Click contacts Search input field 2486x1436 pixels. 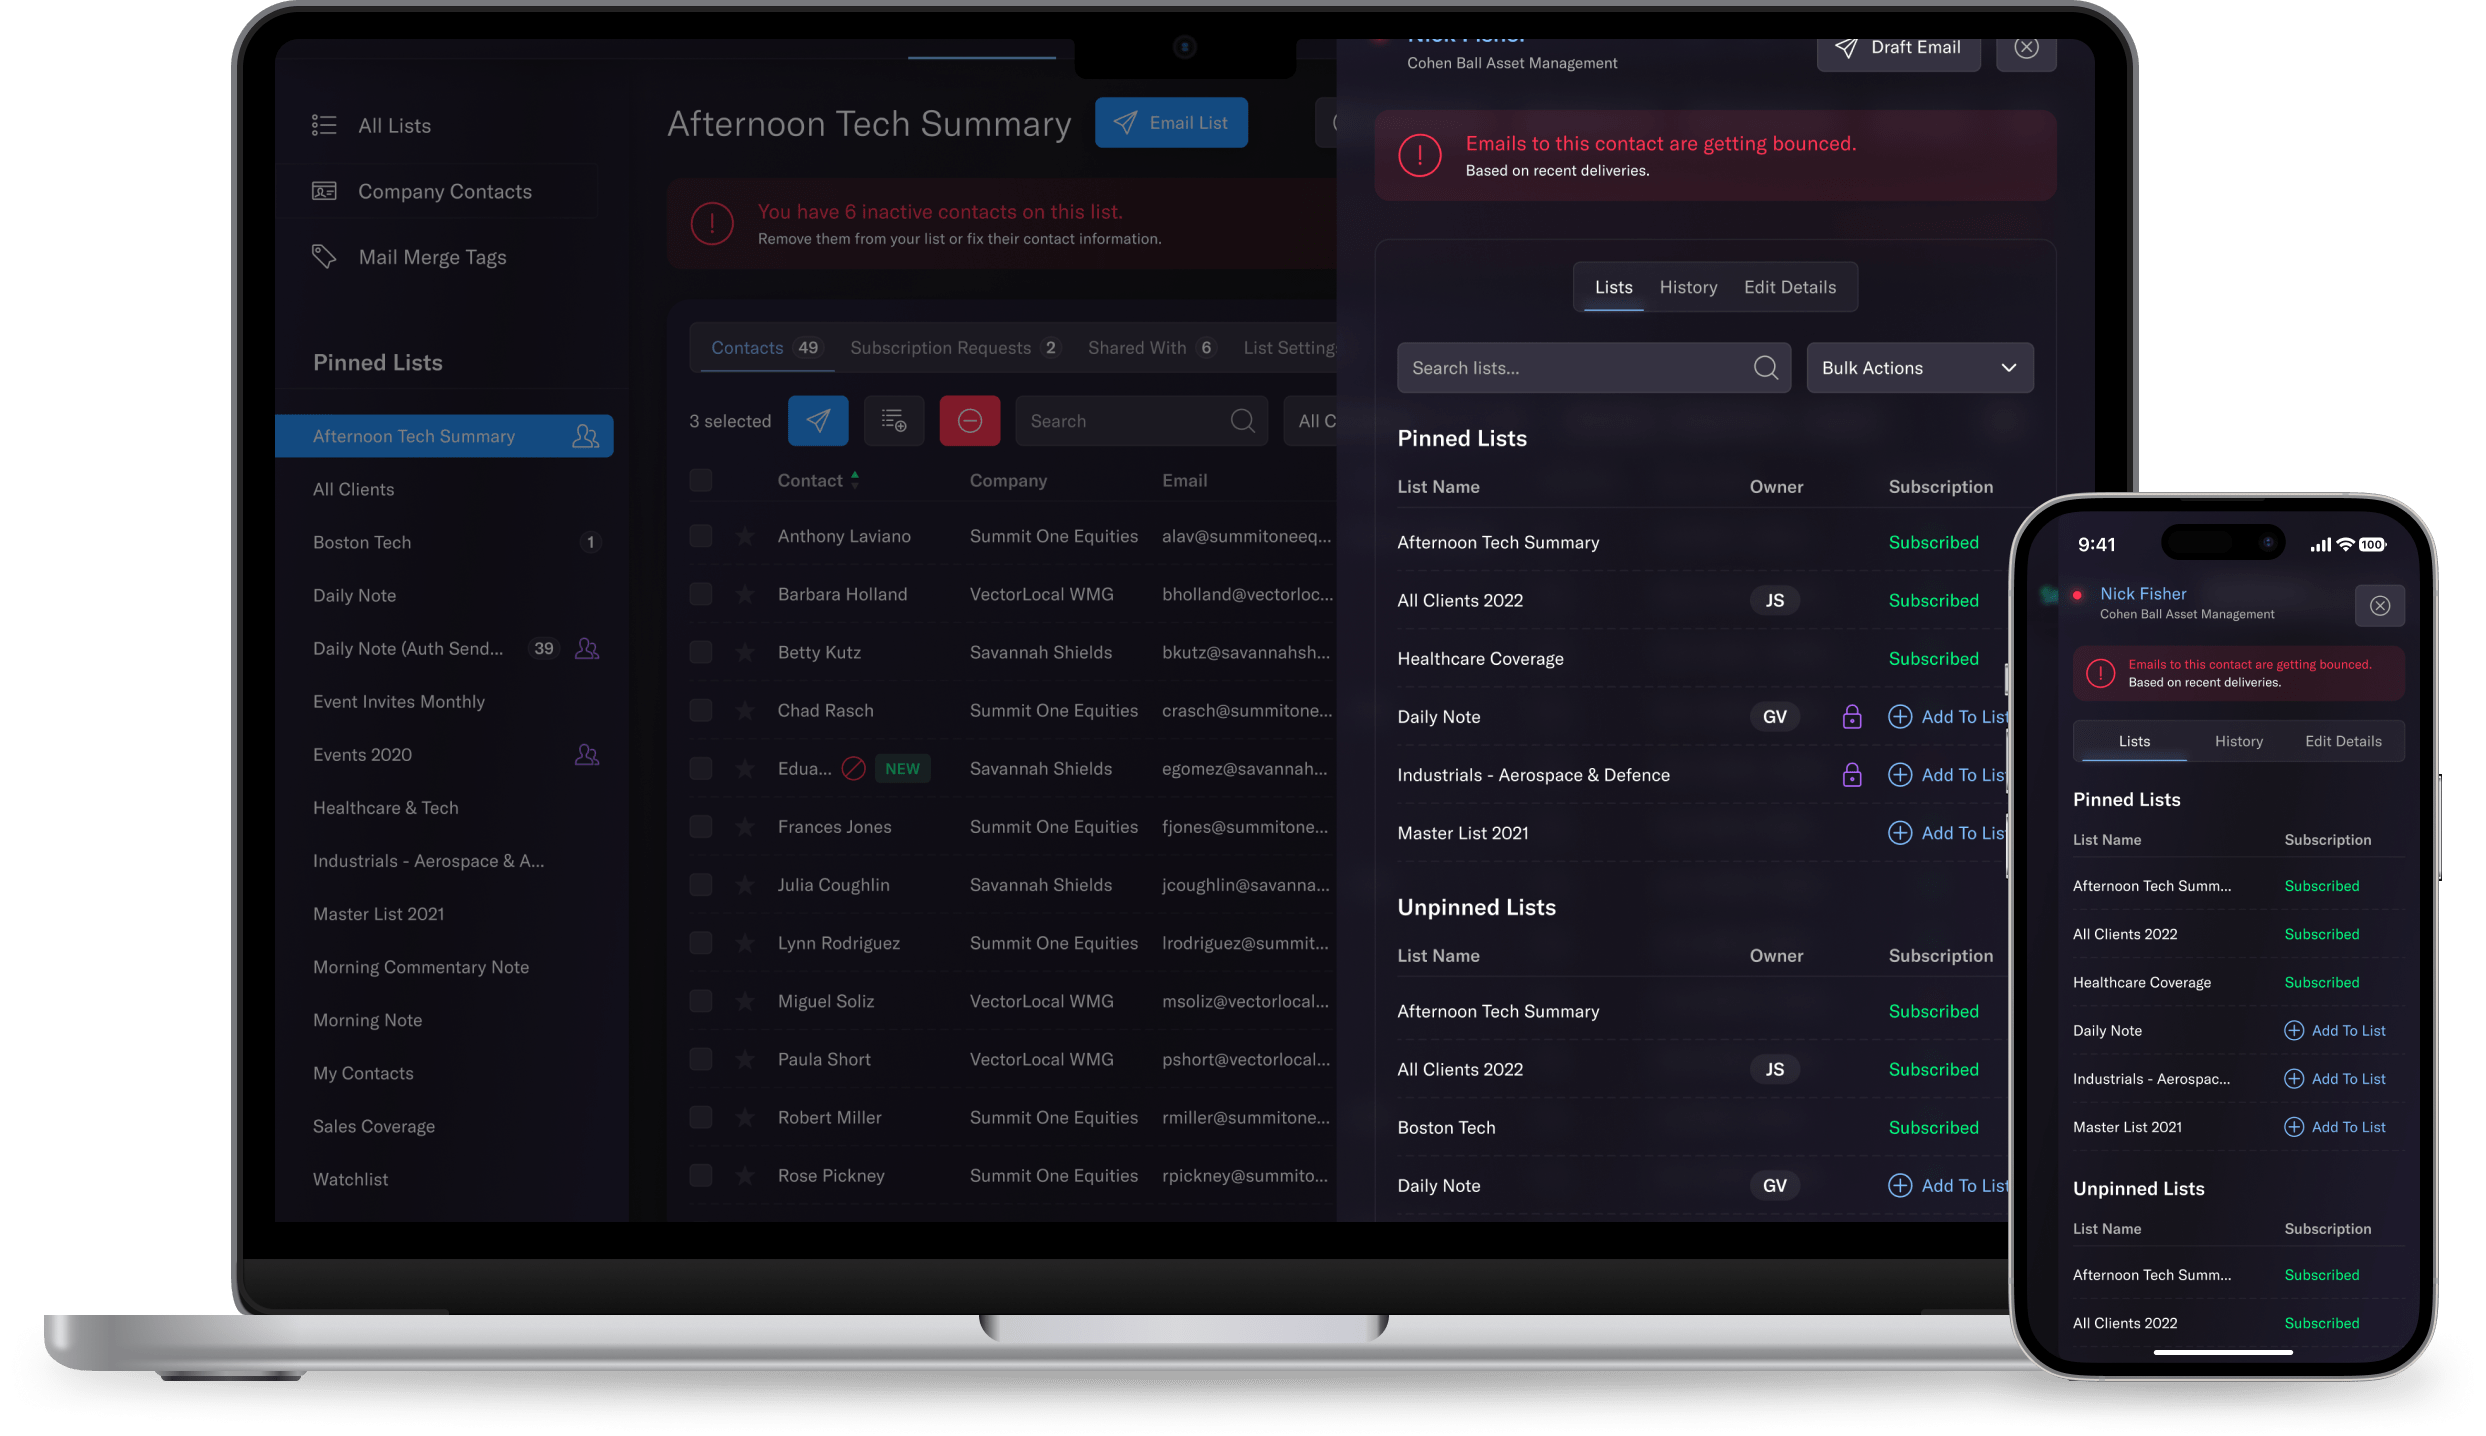pyautogui.click(x=1141, y=421)
